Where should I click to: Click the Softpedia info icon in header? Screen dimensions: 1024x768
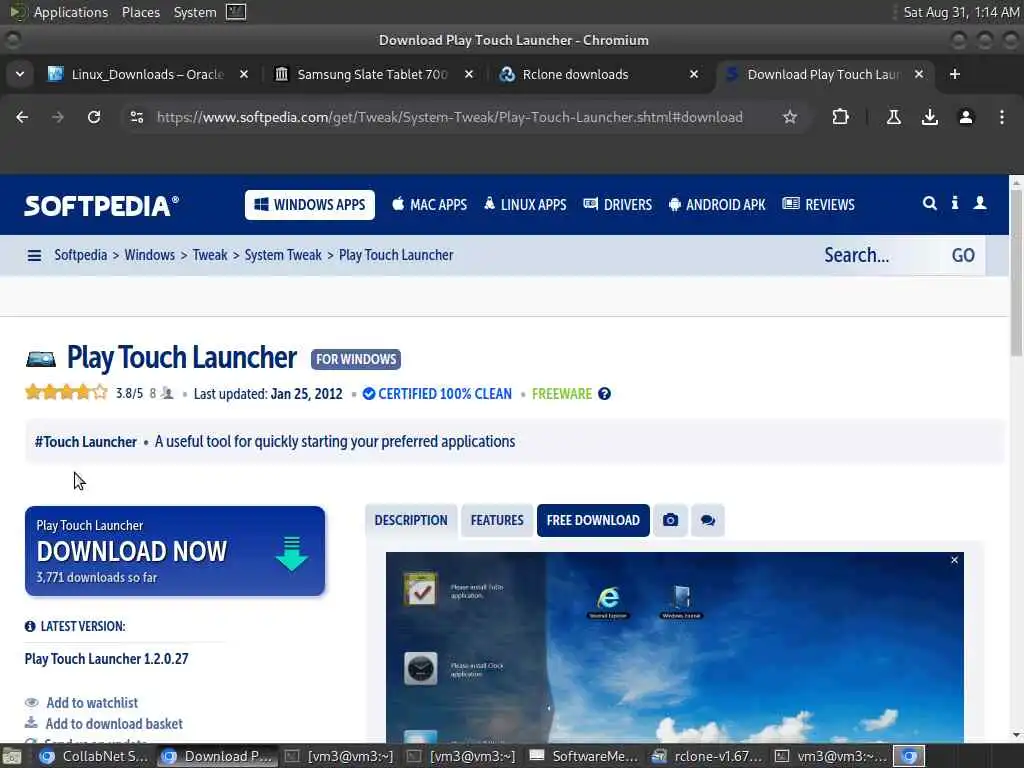point(955,203)
